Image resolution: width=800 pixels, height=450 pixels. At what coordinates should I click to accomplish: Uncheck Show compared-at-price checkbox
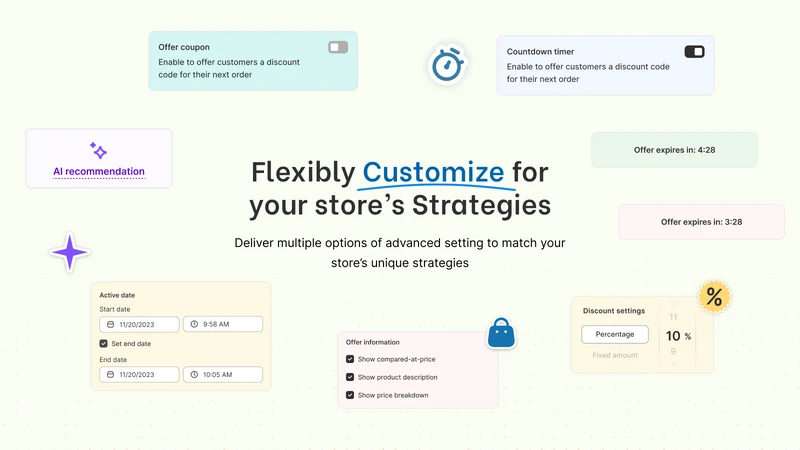point(350,359)
